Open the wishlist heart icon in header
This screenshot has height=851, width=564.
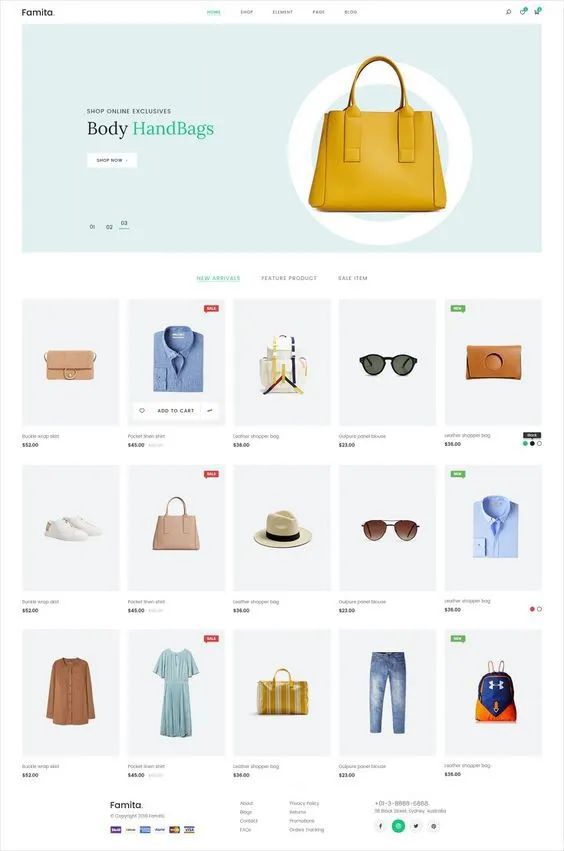pos(523,11)
